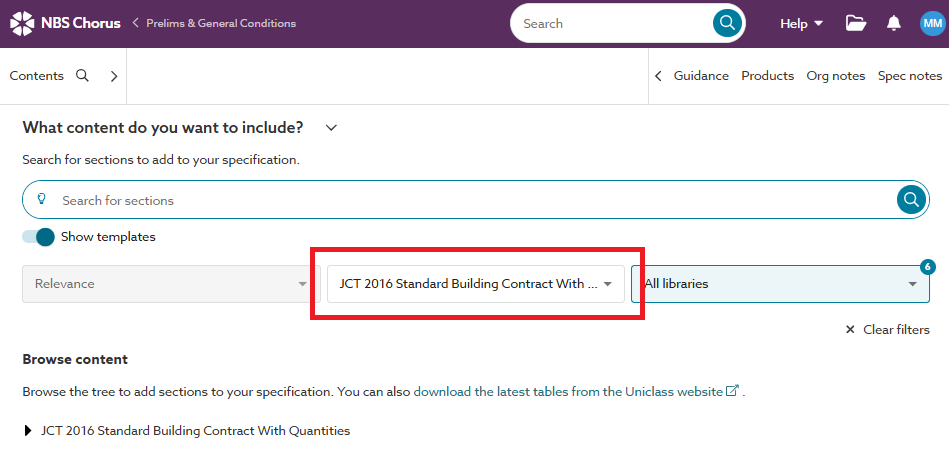Open the JCT 2016 contract dropdown
Viewport: 949px width, 465px height.
coord(475,284)
